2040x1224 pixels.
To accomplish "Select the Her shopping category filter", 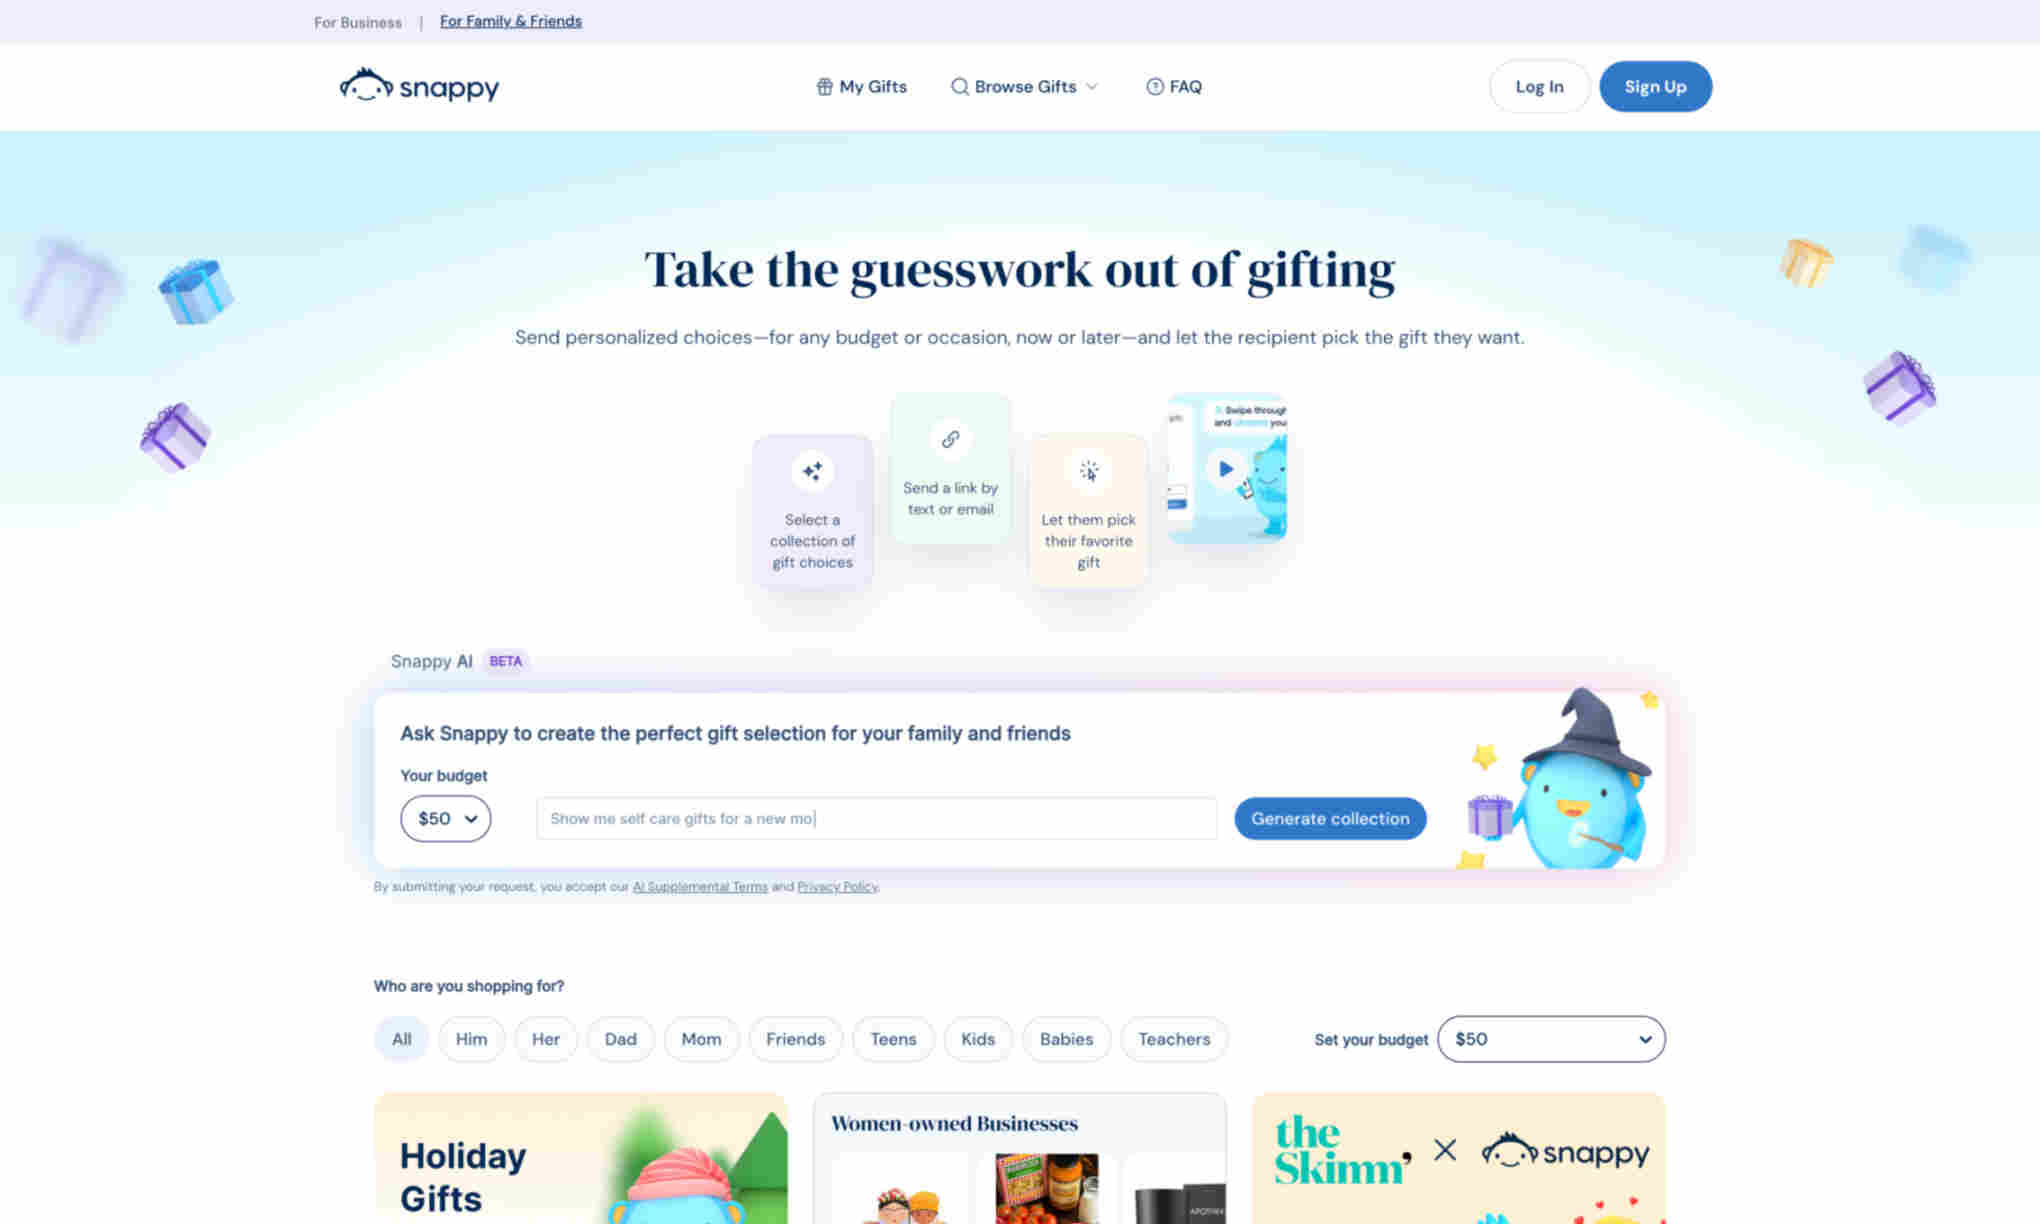I will click(x=545, y=1039).
